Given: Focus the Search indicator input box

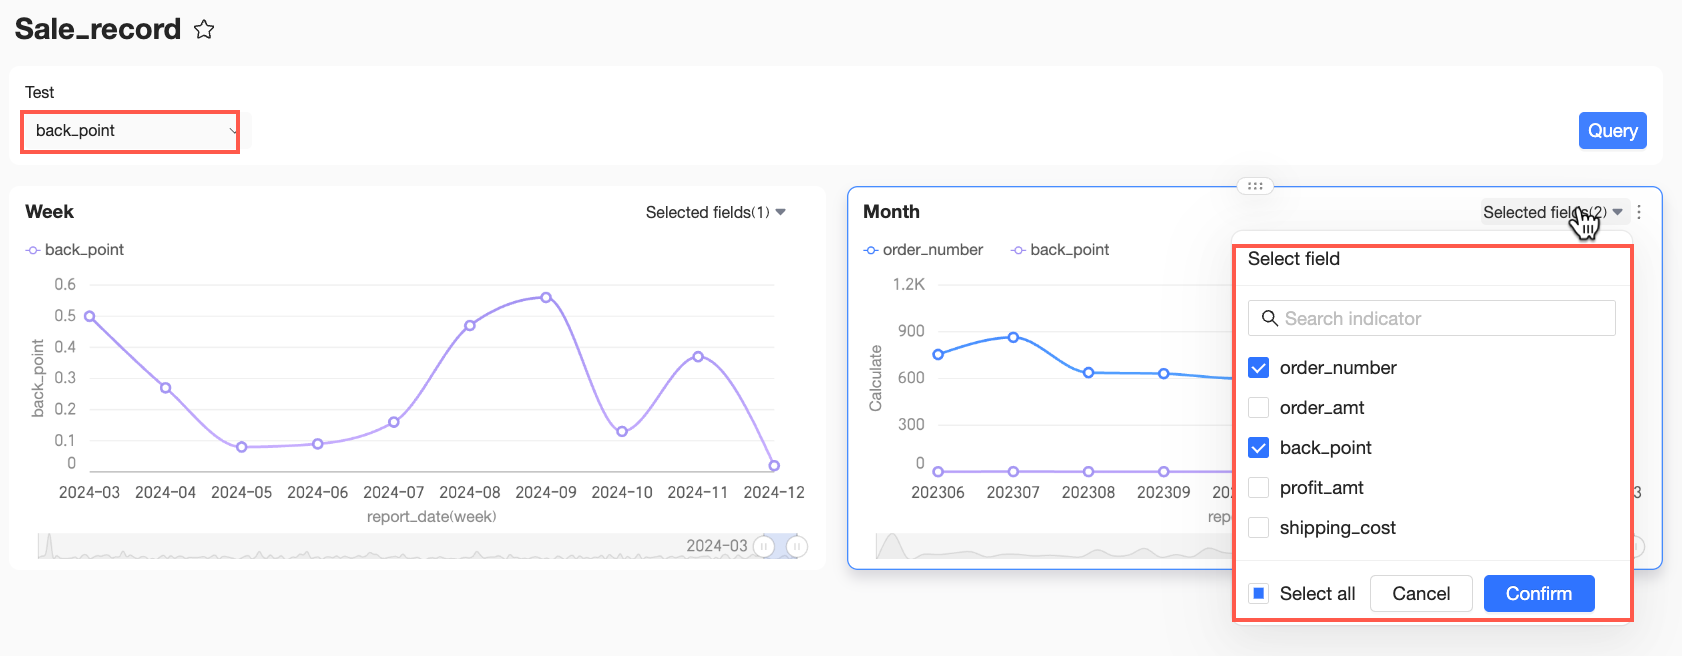Looking at the screenshot, I should click(1431, 318).
